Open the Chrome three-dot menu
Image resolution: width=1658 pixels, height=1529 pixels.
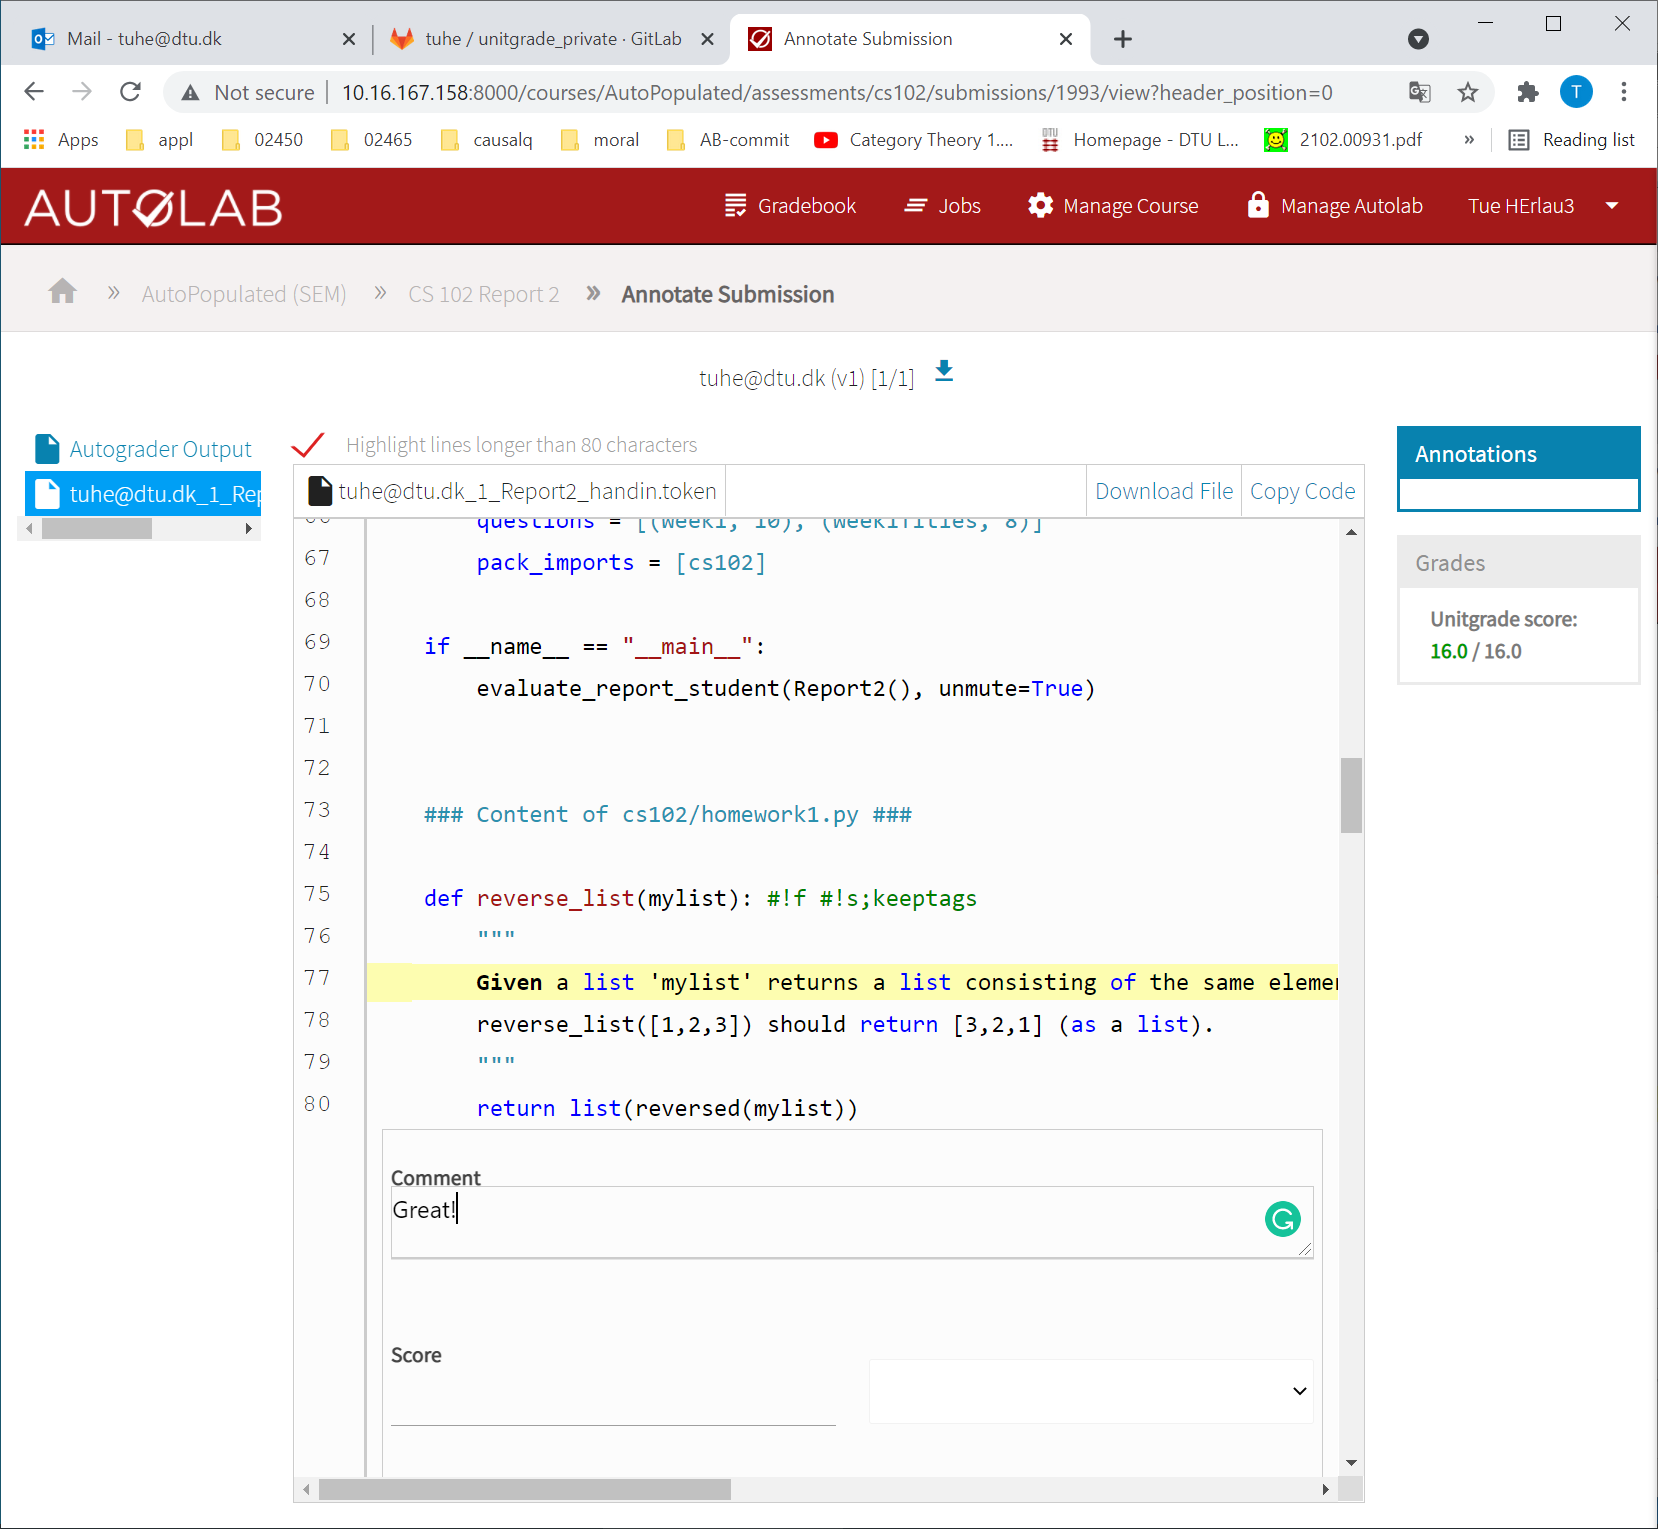pos(1623,93)
